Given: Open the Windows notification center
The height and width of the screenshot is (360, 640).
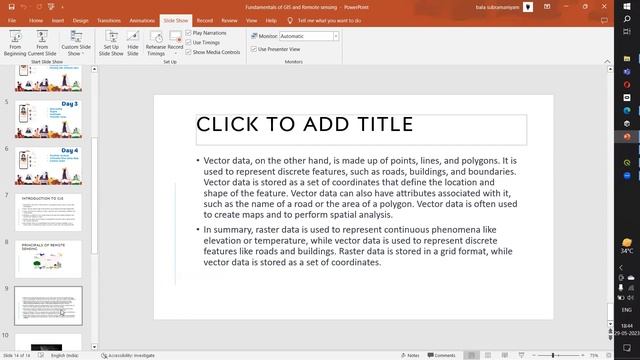Looking at the screenshot, I should 627,347.
